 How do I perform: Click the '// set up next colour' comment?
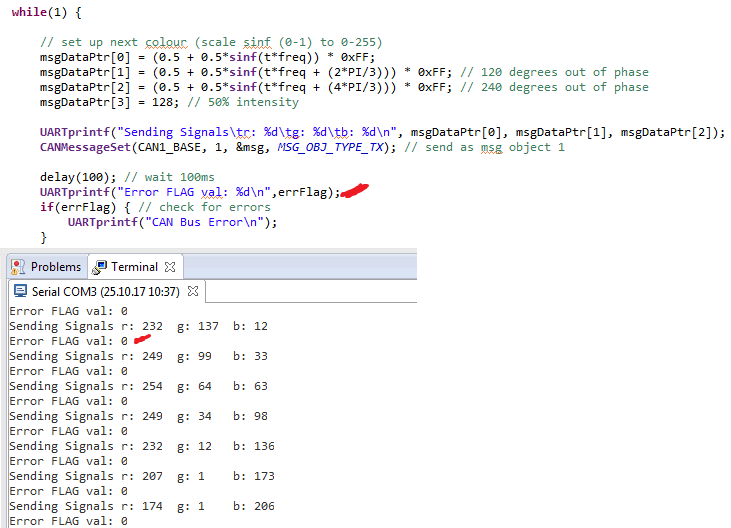point(211,42)
